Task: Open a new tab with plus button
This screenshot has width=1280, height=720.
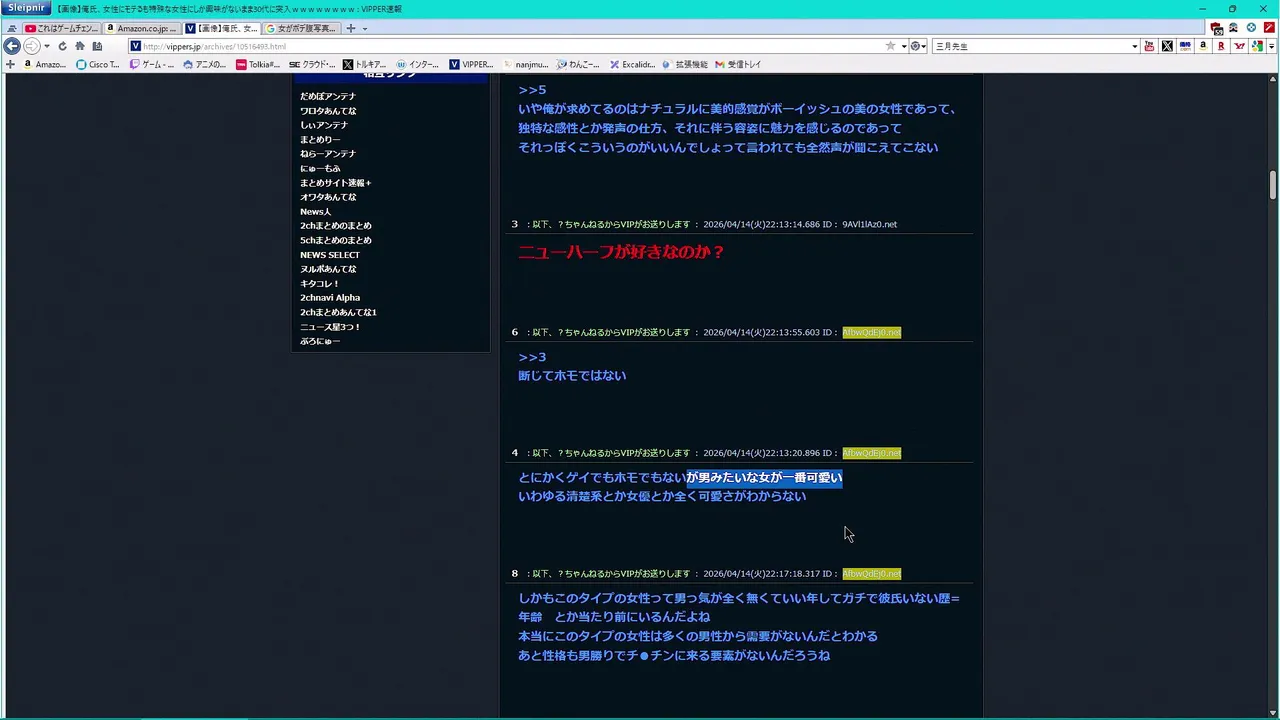Action: [x=350, y=28]
